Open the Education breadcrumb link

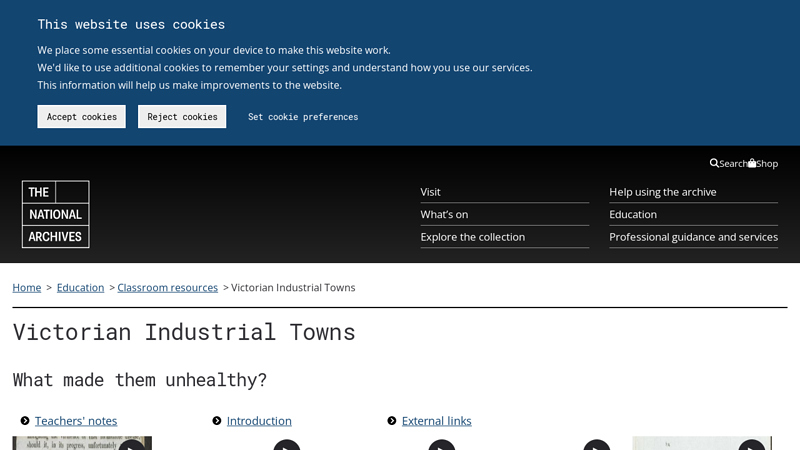click(80, 288)
